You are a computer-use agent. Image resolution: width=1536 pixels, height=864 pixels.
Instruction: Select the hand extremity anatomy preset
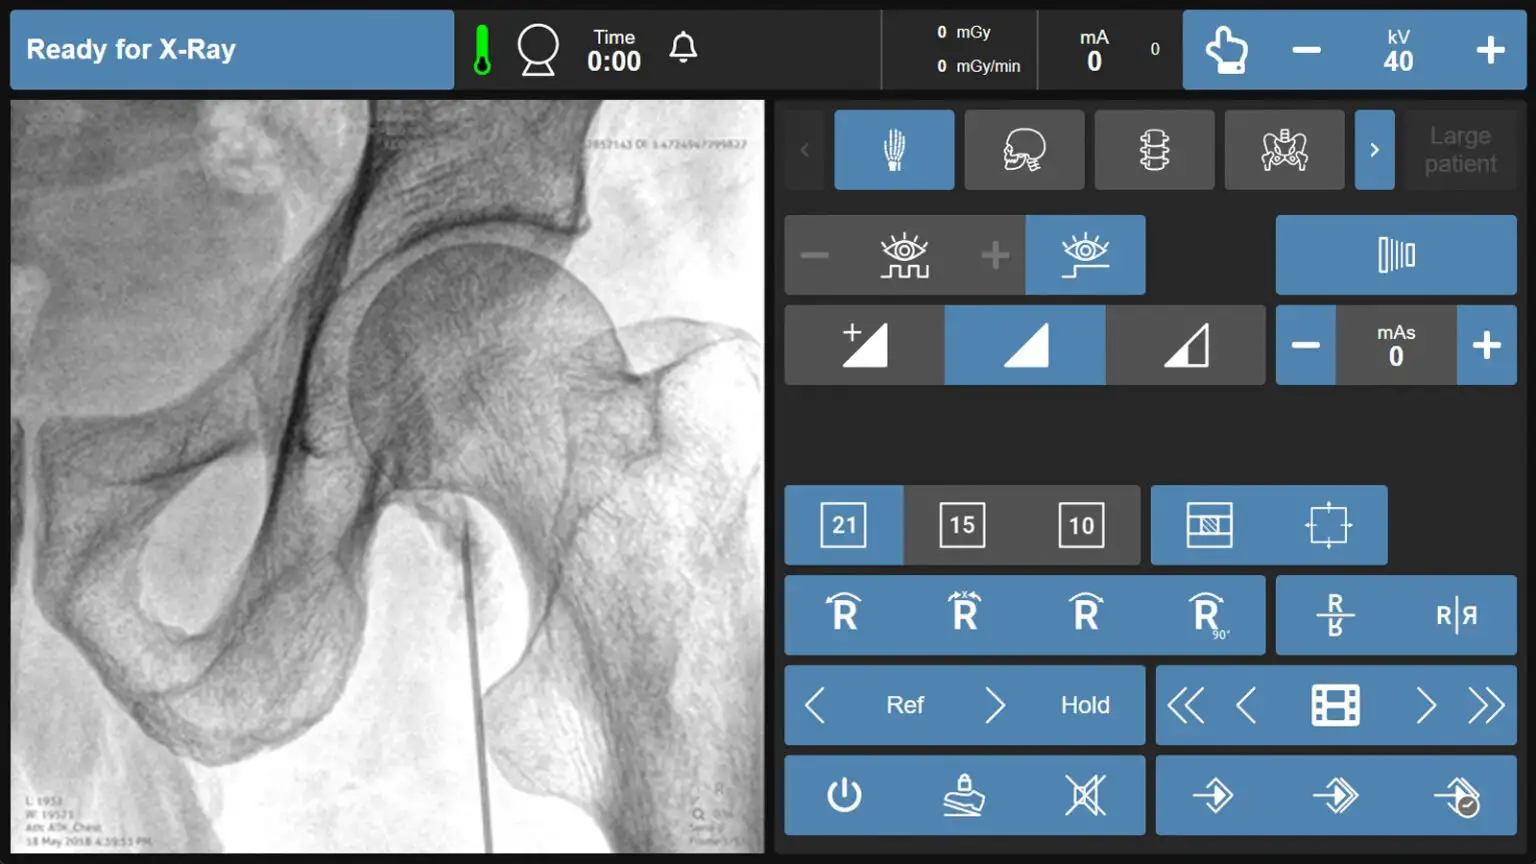pos(894,150)
